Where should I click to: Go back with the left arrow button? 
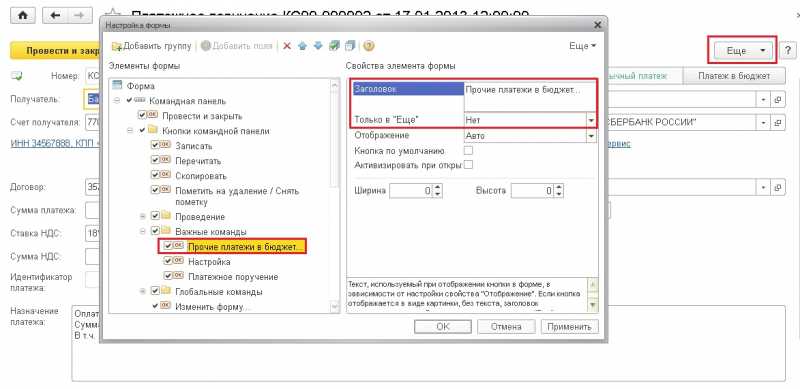[55, 16]
